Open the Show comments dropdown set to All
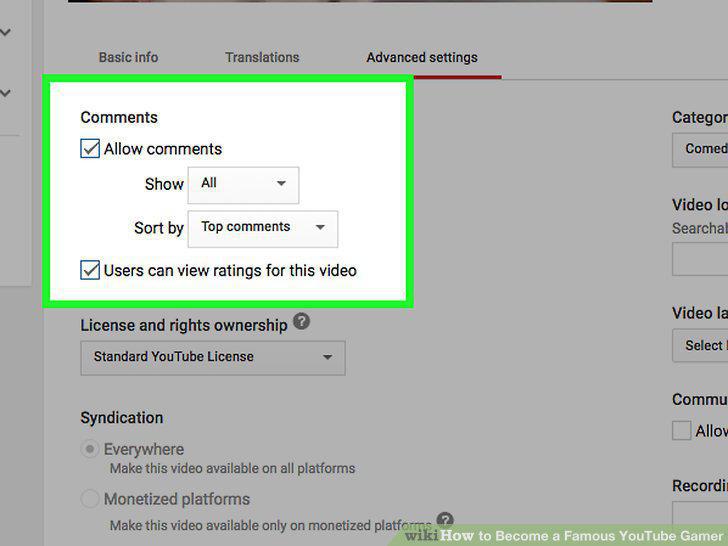The width and height of the screenshot is (728, 546). coord(243,185)
